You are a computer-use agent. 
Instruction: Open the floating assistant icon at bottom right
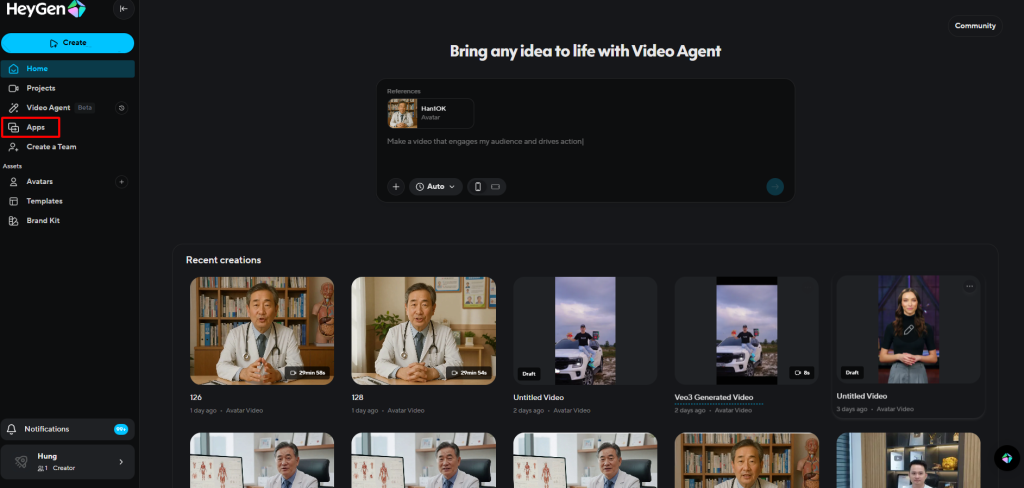(1007, 457)
